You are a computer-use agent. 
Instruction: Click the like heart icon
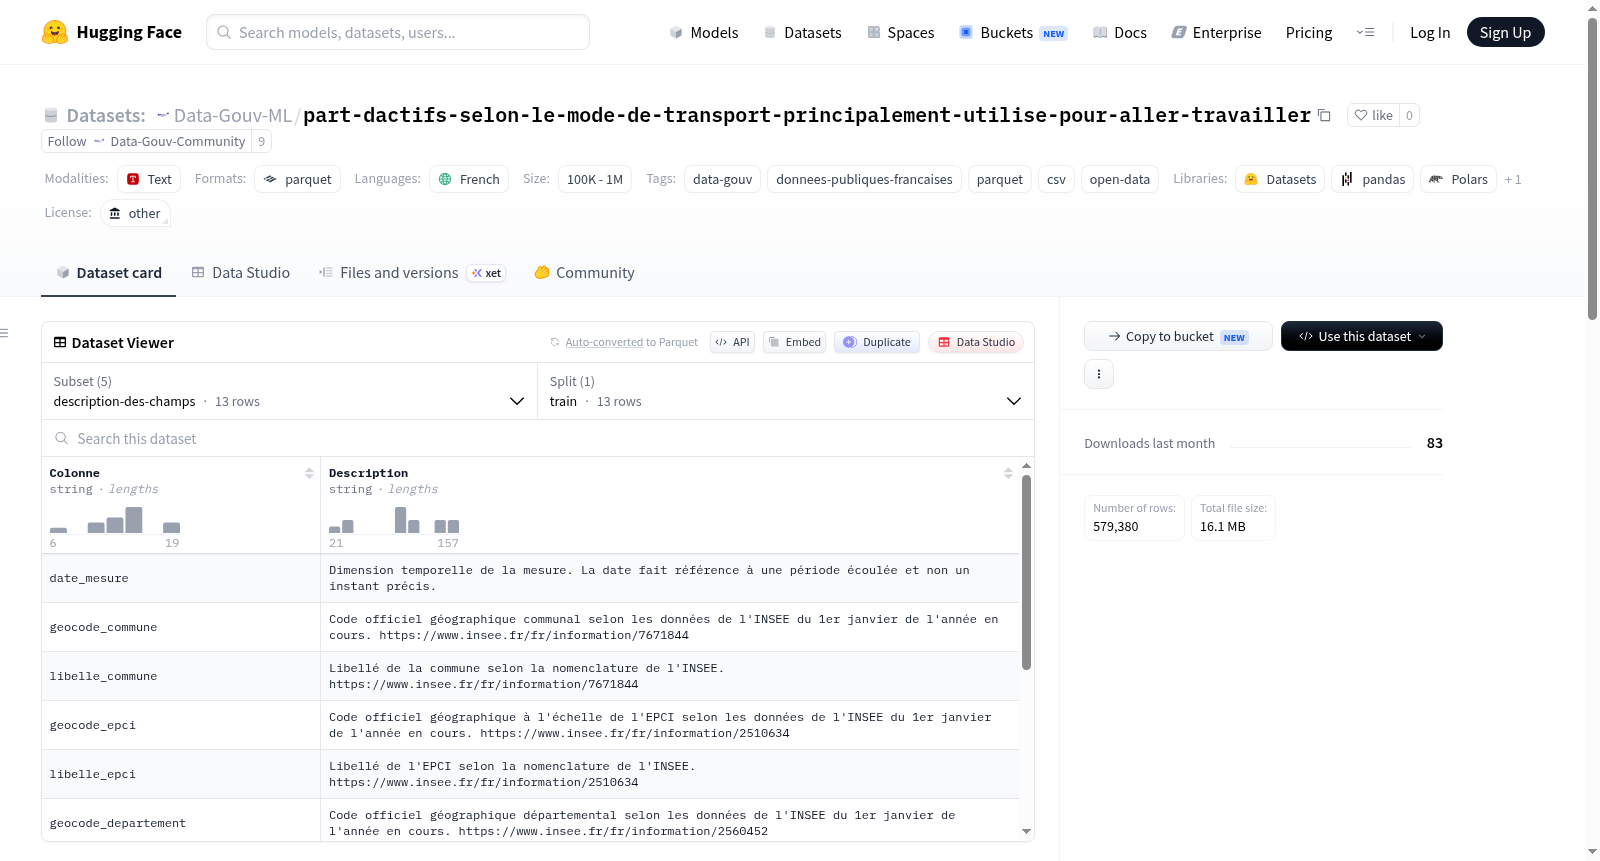pyautogui.click(x=1360, y=115)
